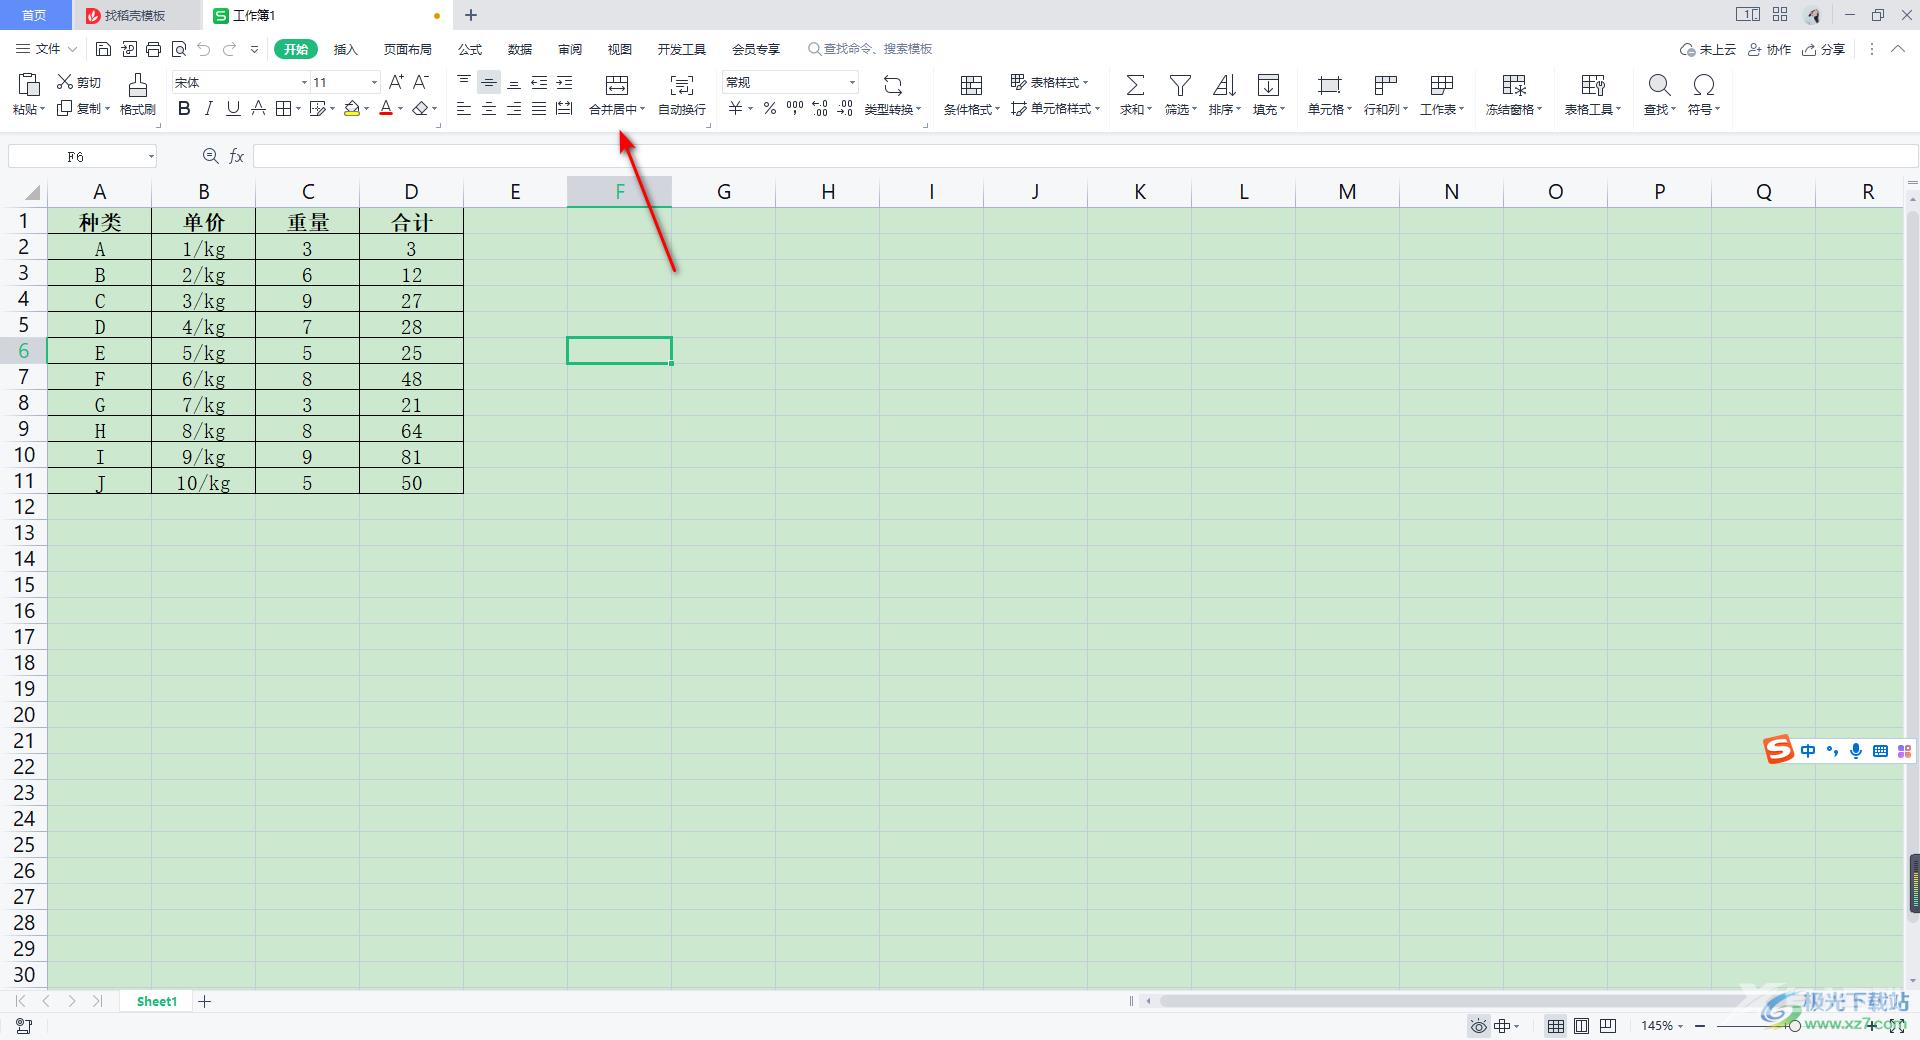
Task: Switch to the 页面布局 Page Layout tab
Action: point(407,49)
